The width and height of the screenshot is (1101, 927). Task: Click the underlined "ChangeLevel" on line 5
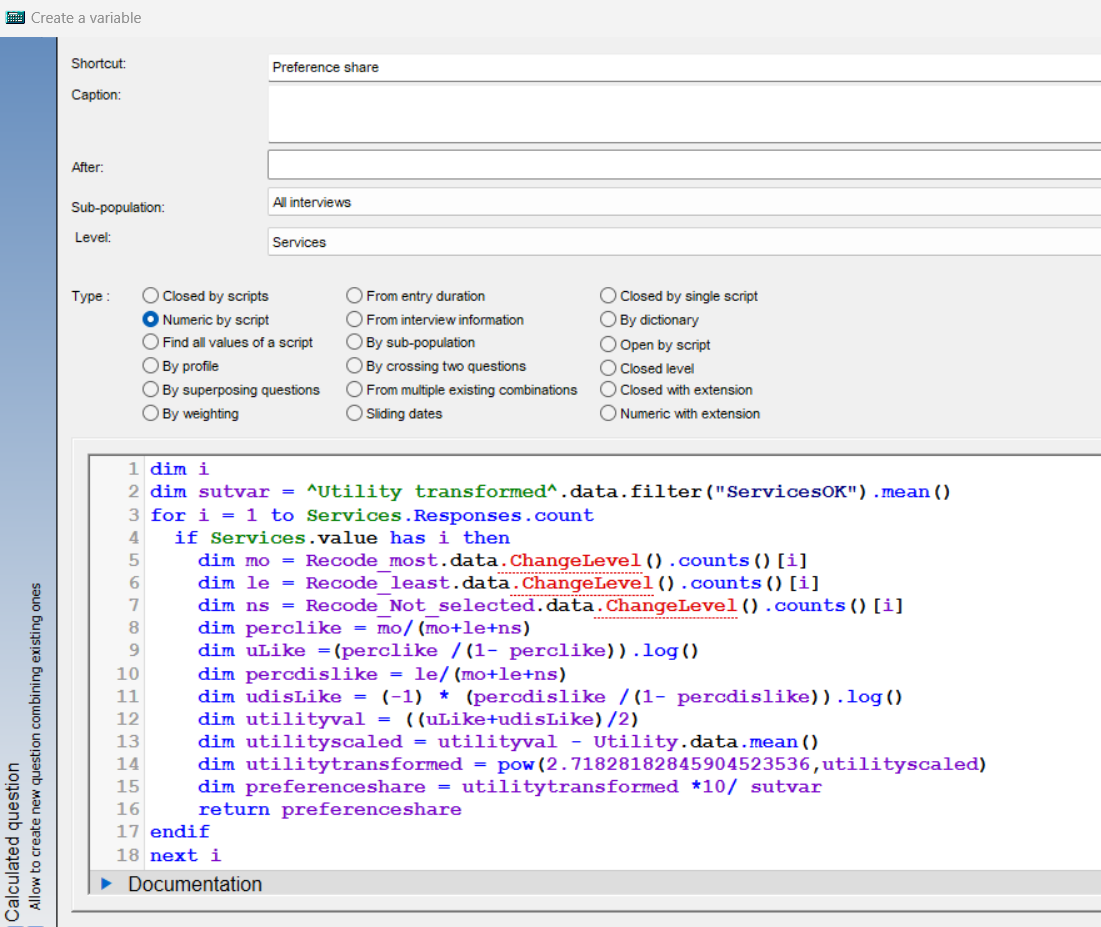[x=573, y=560]
